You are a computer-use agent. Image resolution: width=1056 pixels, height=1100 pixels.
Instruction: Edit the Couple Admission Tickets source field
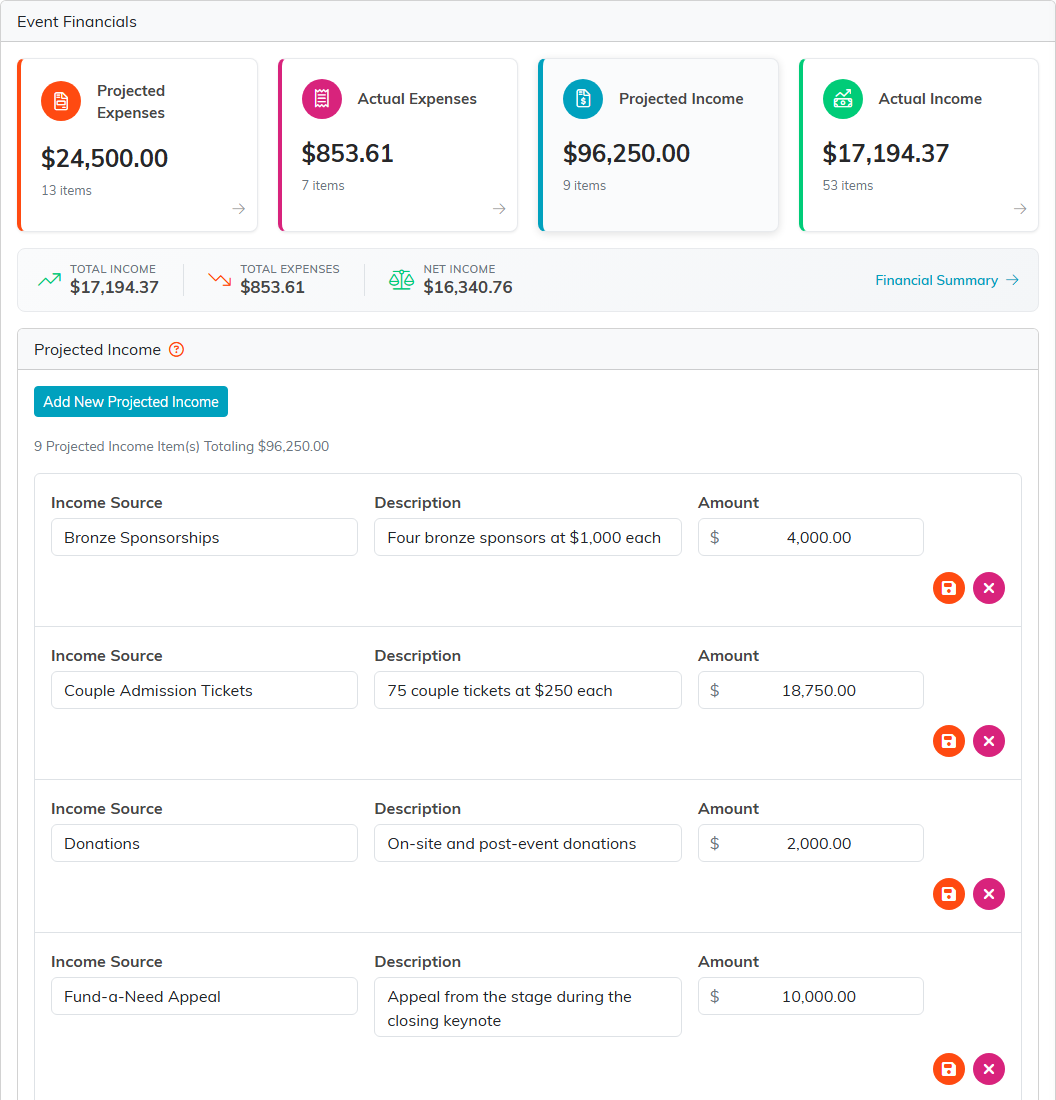pos(204,690)
